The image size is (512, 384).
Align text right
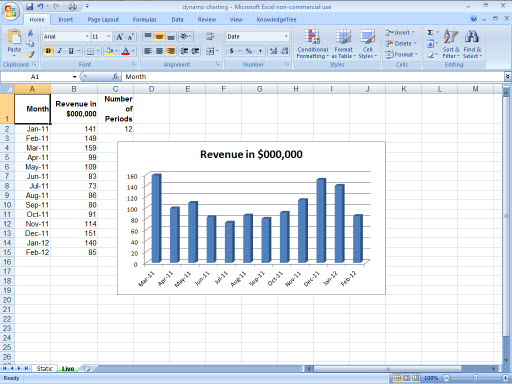coord(171,51)
